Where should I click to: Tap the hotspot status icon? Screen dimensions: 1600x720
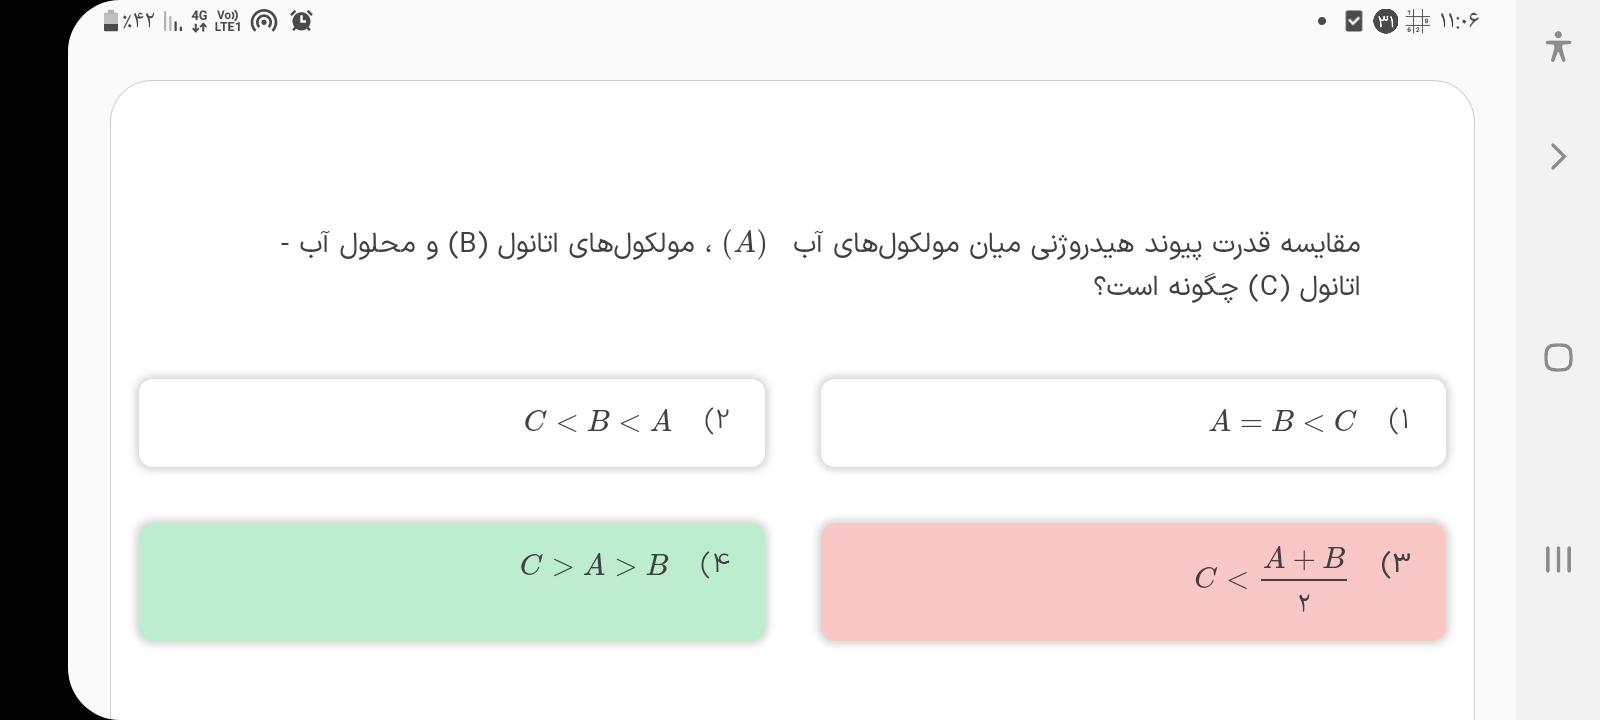264,21
